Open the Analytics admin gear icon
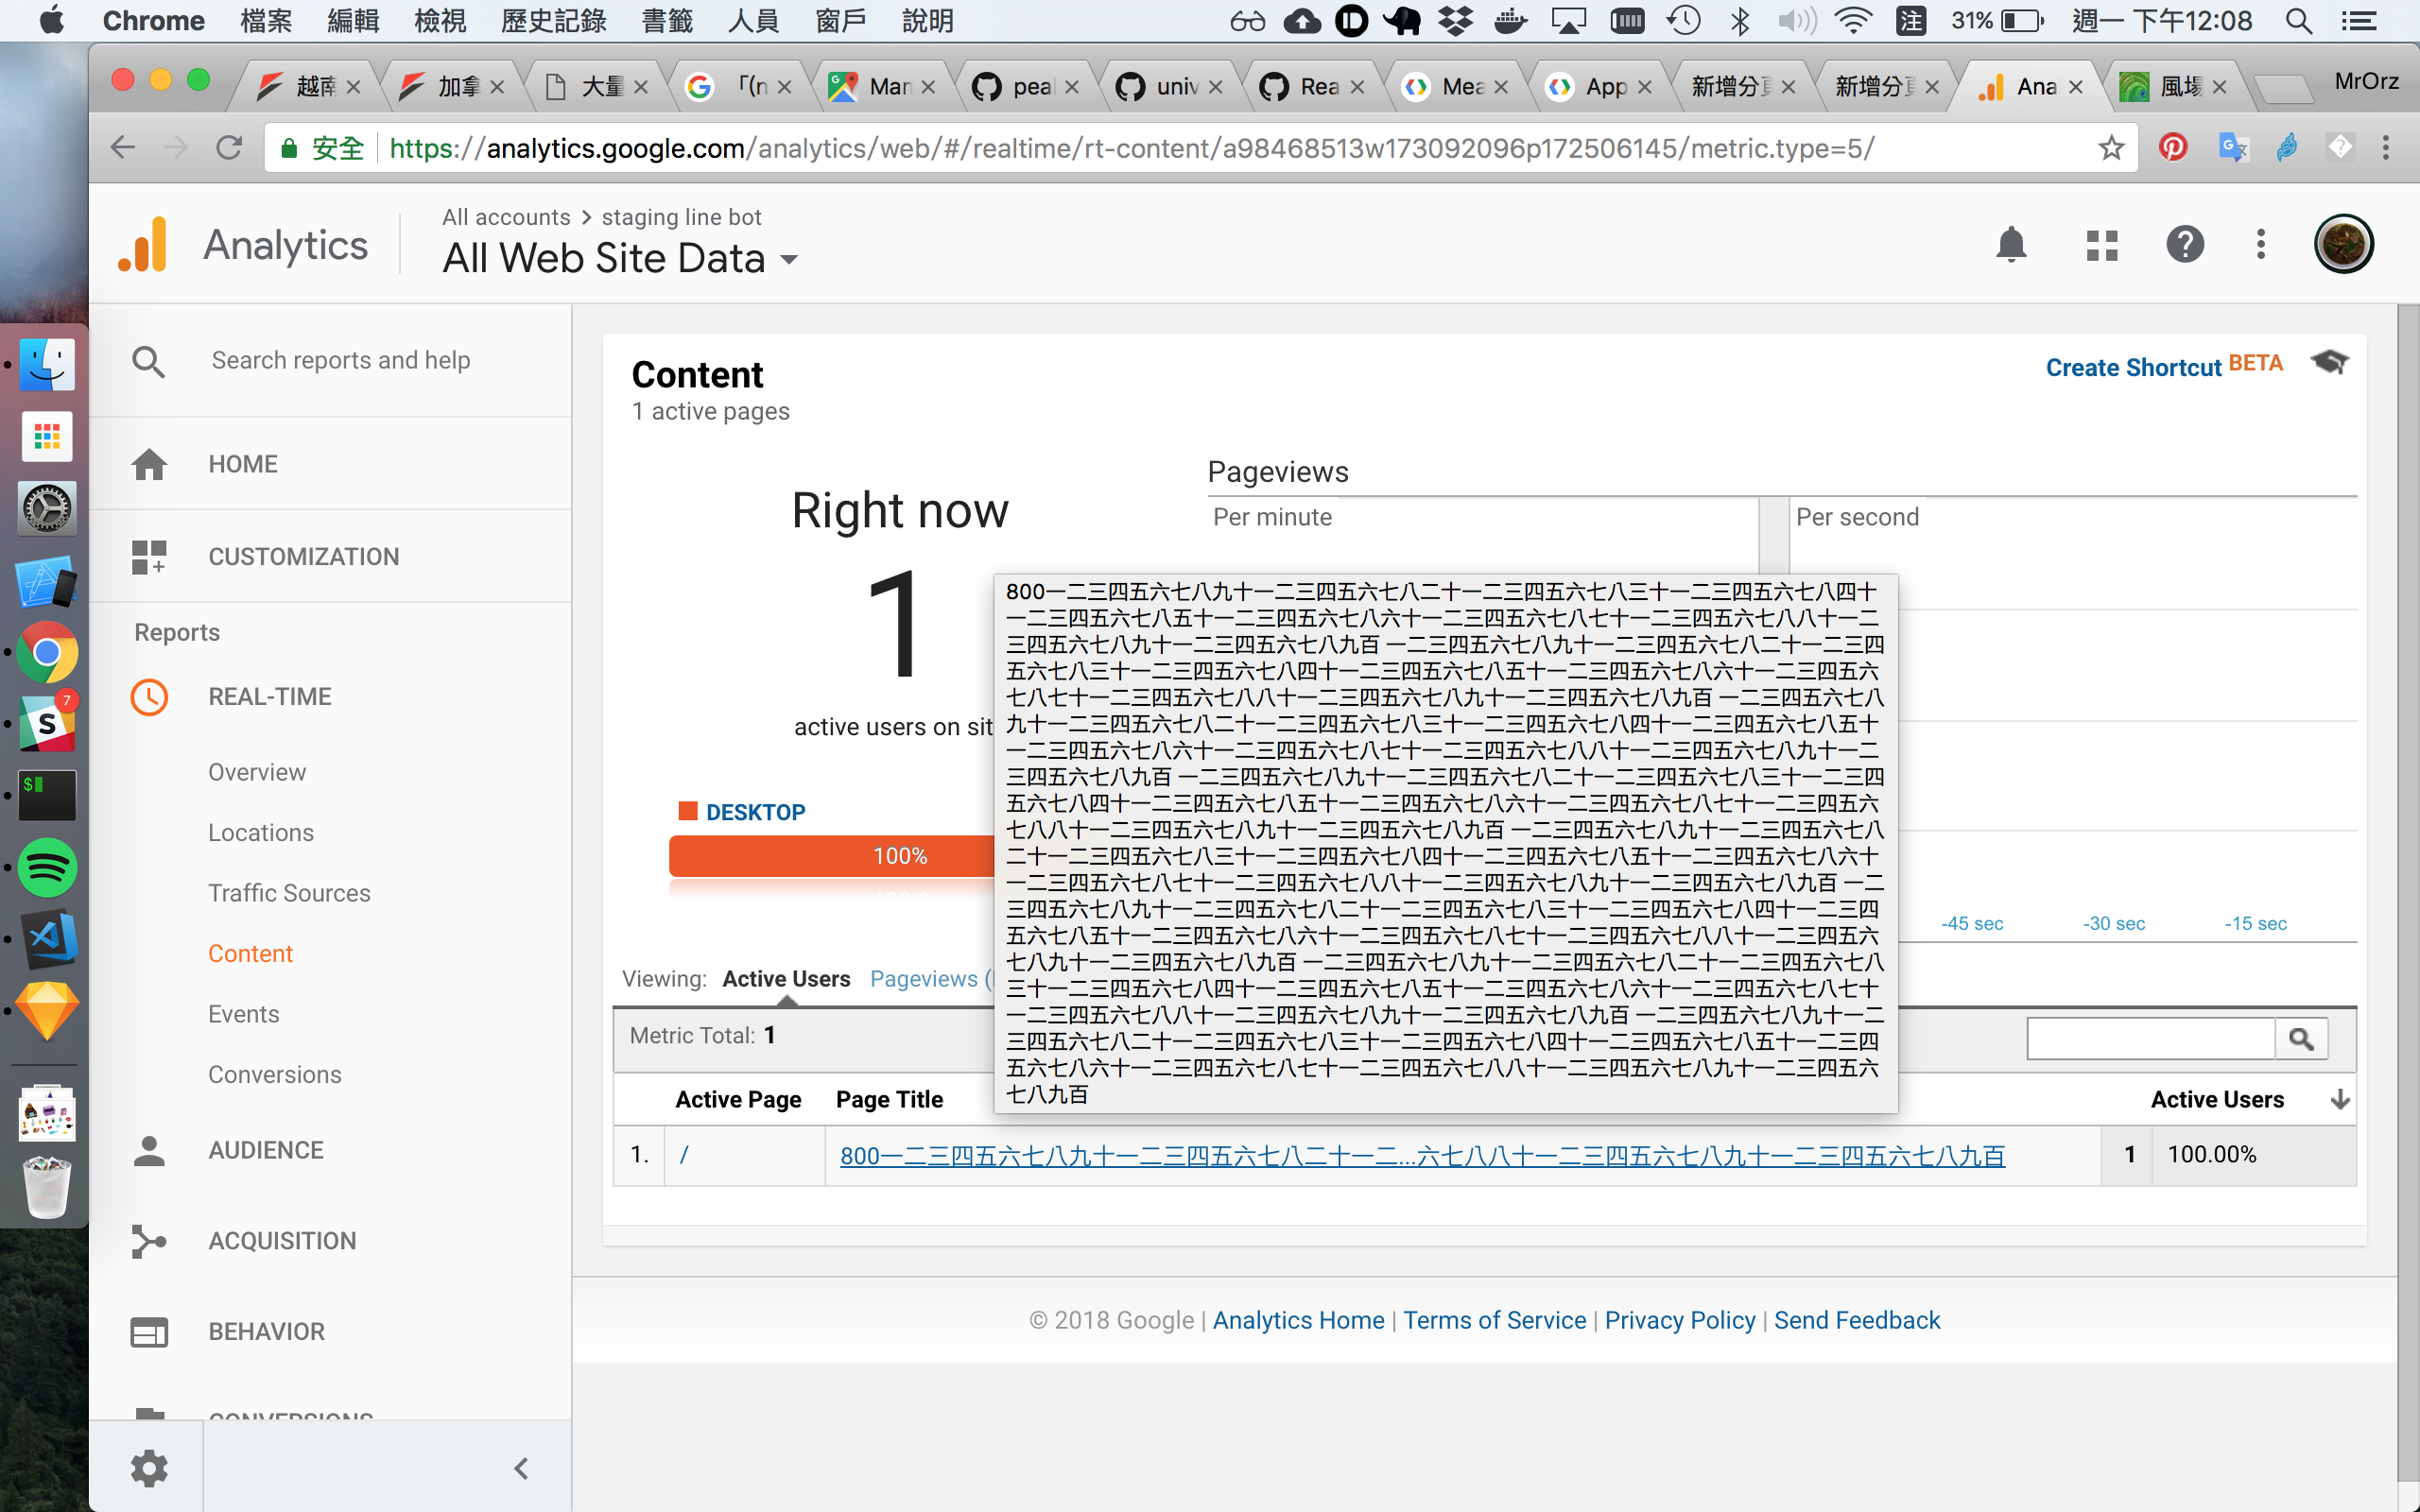The width and height of the screenshot is (2420, 1512). coord(149,1467)
